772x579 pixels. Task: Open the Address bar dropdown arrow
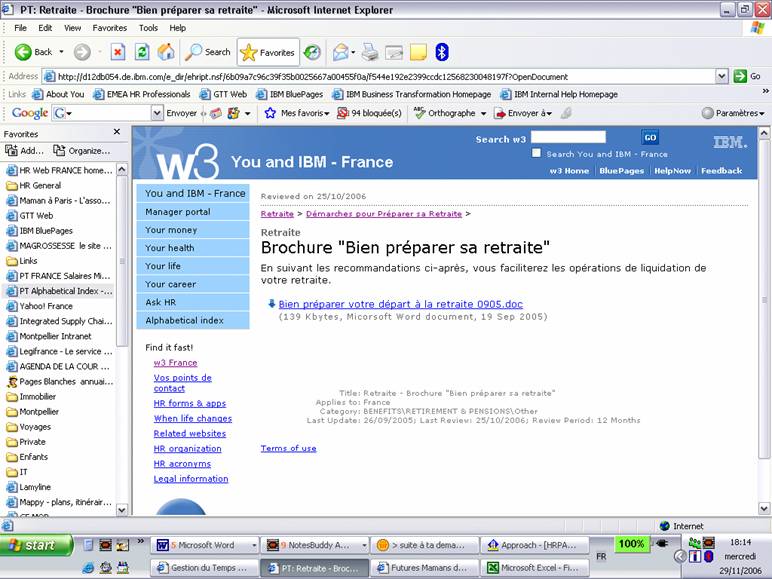721,76
